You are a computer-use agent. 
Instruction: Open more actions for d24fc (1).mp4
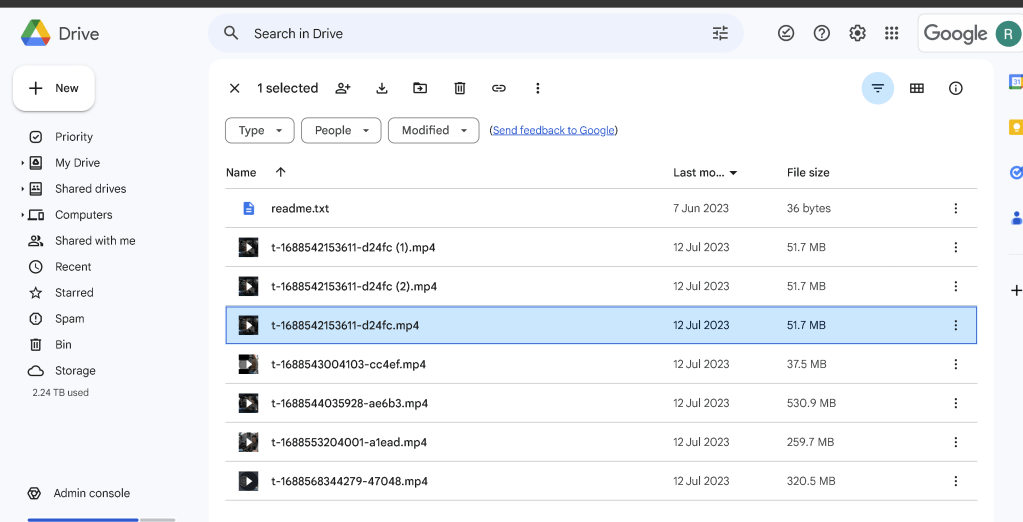955,247
